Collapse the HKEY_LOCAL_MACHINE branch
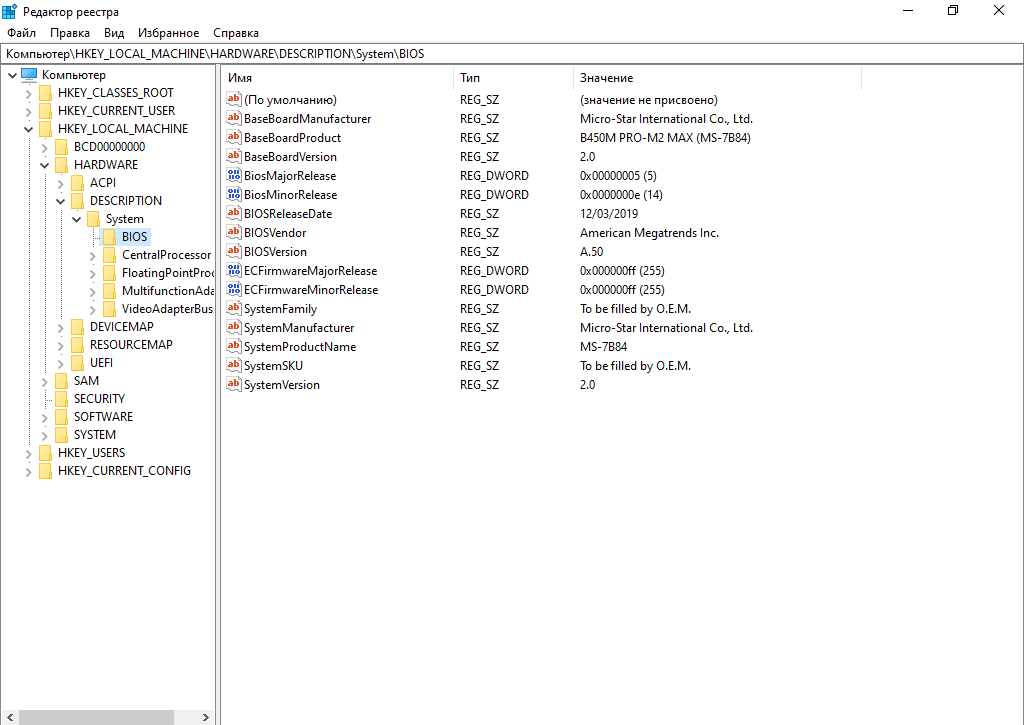 [29, 129]
